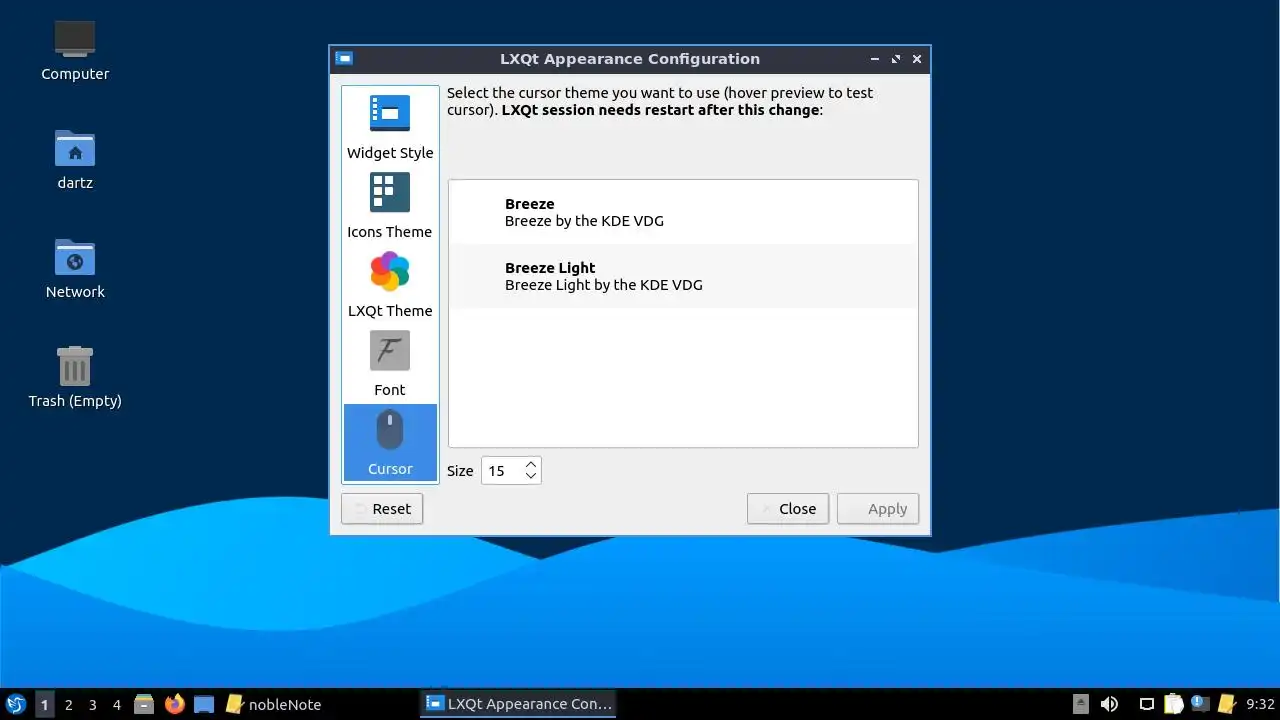Open the Icons Theme settings page
The width and height of the screenshot is (1280, 720).
[x=390, y=206]
